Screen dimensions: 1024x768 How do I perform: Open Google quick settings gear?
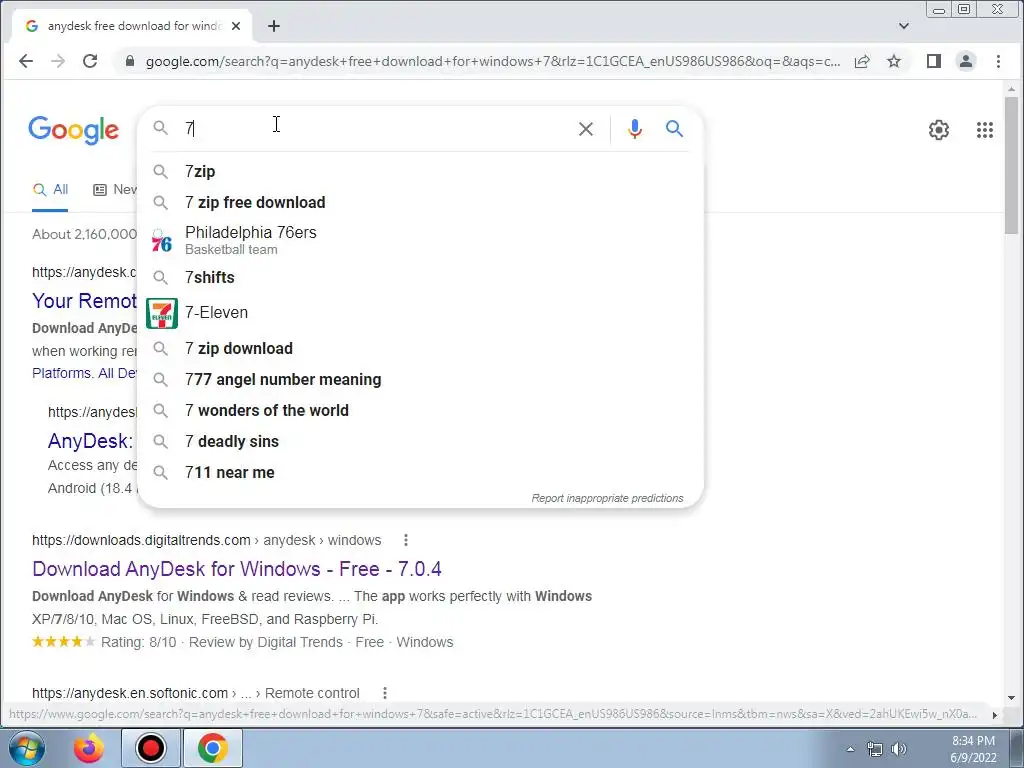point(938,130)
